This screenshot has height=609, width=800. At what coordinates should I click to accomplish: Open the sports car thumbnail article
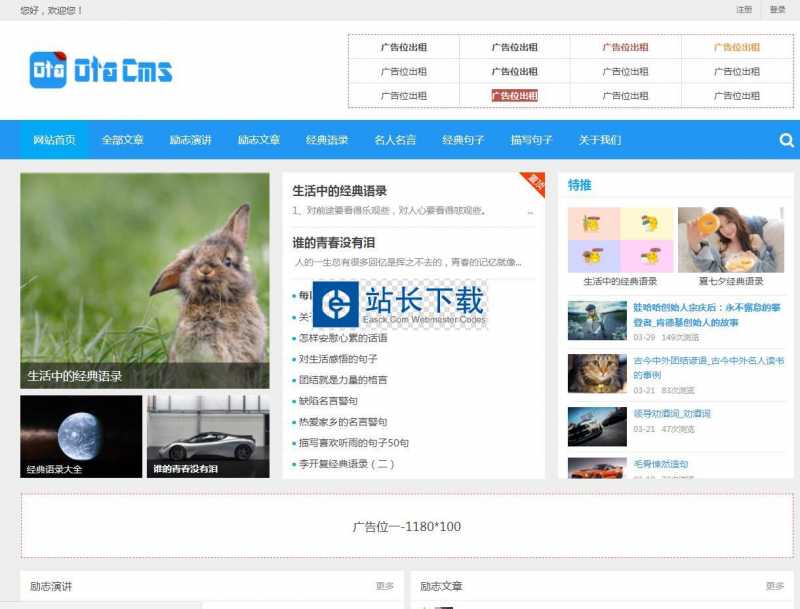pyautogui.click(x=208, y=435)
